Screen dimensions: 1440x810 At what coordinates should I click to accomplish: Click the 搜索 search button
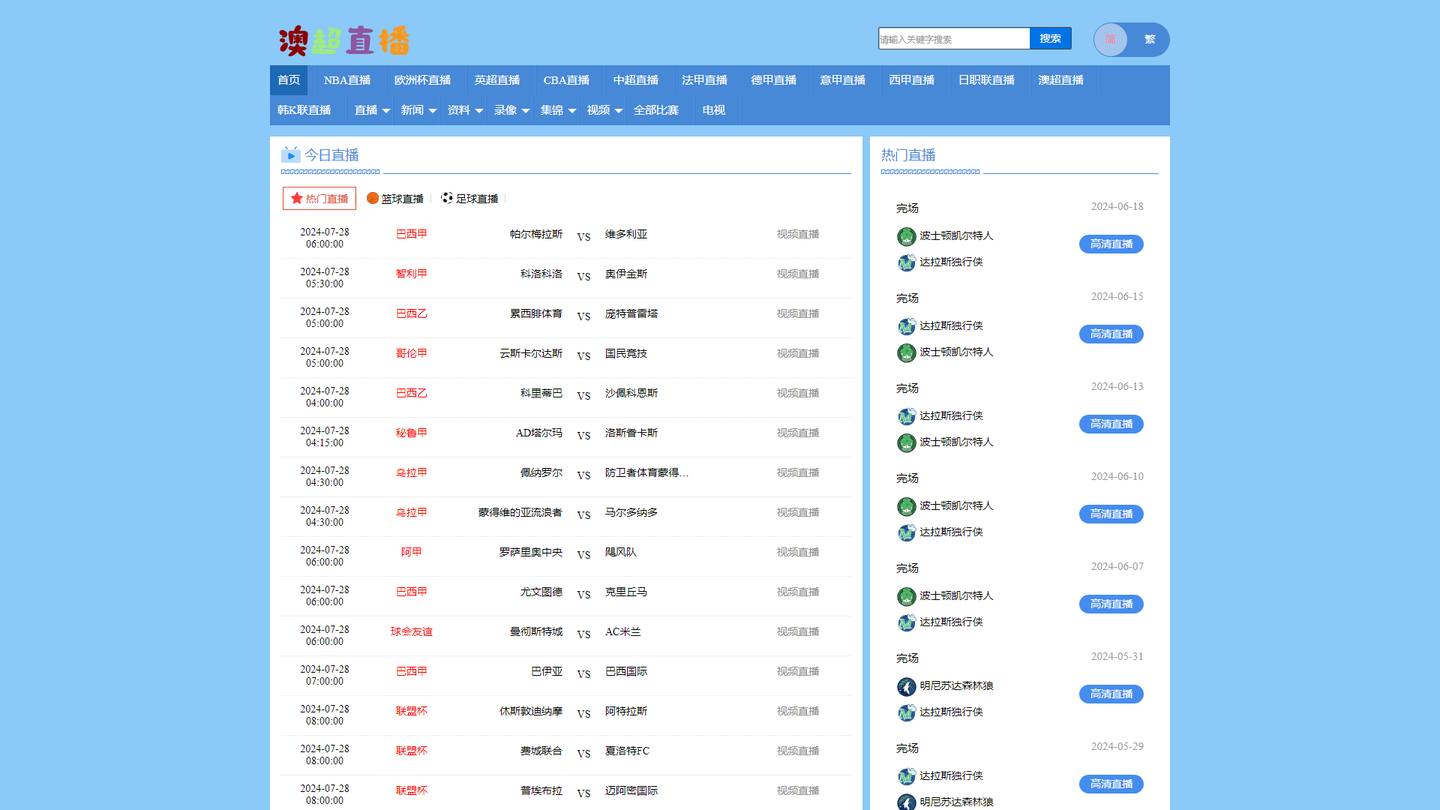tap(1050, 38)
